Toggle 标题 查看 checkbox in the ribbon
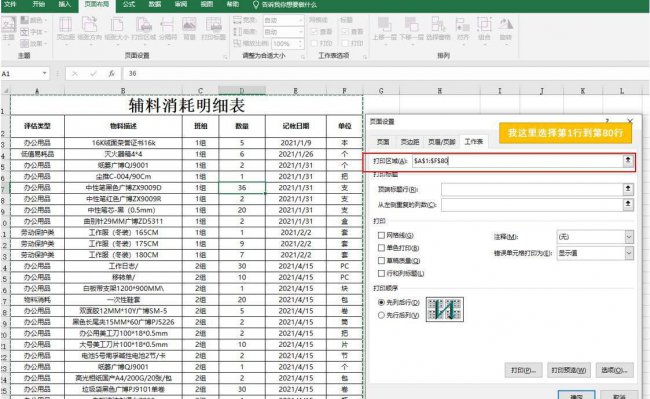650x399 pixels. pyautogui.click(x=344, y=31)
